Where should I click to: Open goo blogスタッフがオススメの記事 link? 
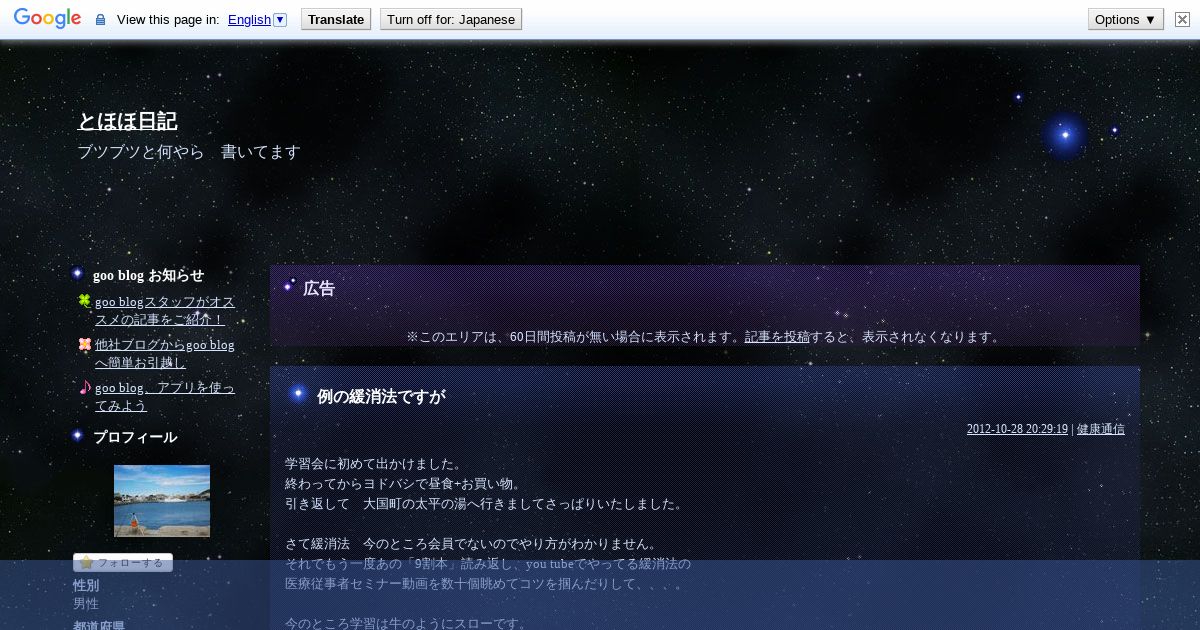click(x=165, y=311)
